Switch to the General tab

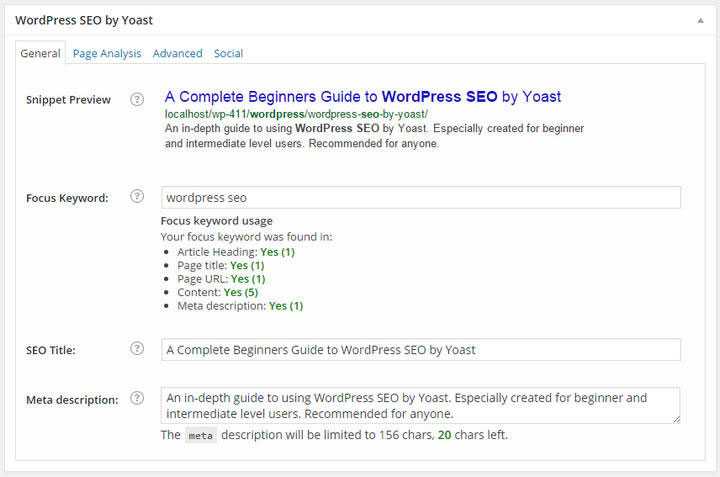(41, 54)
